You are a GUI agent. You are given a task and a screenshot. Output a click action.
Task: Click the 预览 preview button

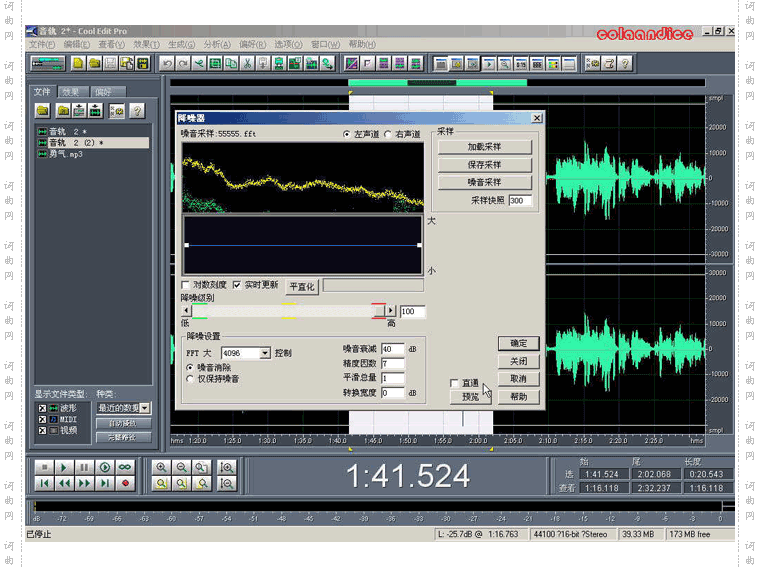click(x=470, y=397)
